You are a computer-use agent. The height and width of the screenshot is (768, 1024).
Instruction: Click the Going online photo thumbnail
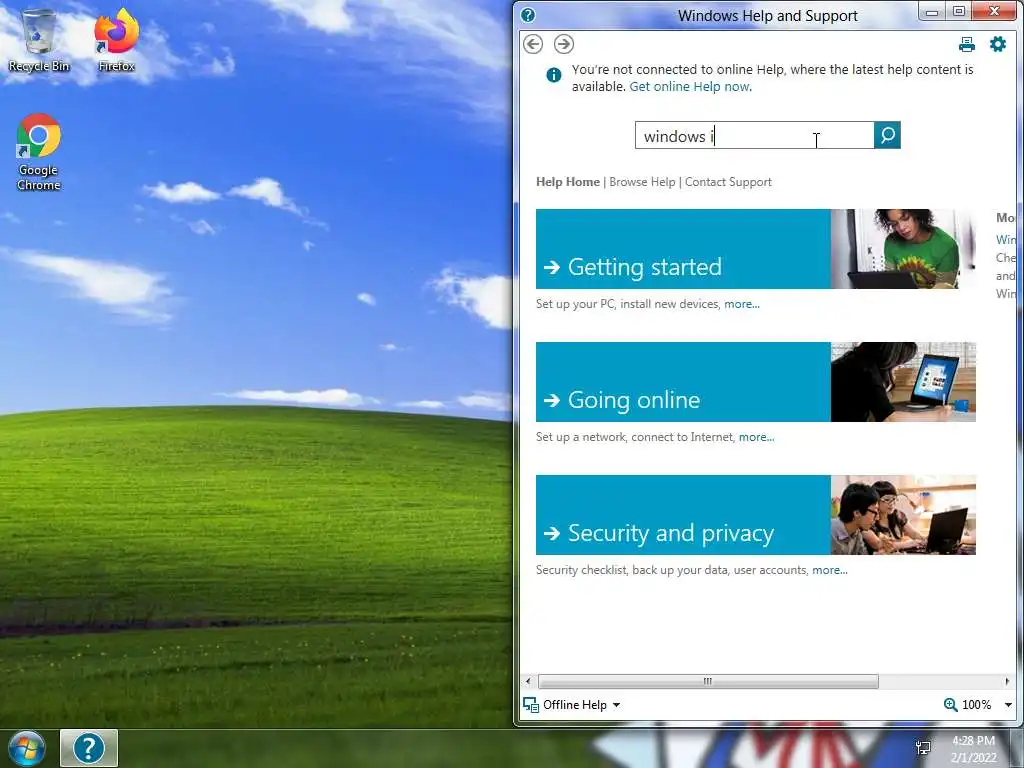(903, 382)
